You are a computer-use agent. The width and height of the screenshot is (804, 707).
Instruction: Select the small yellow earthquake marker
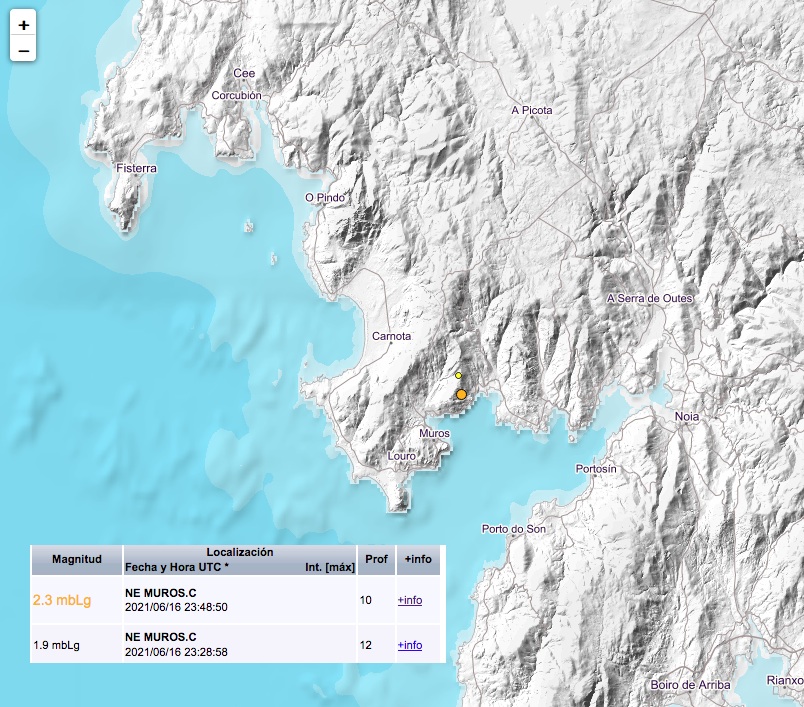[x=459, y=375]
